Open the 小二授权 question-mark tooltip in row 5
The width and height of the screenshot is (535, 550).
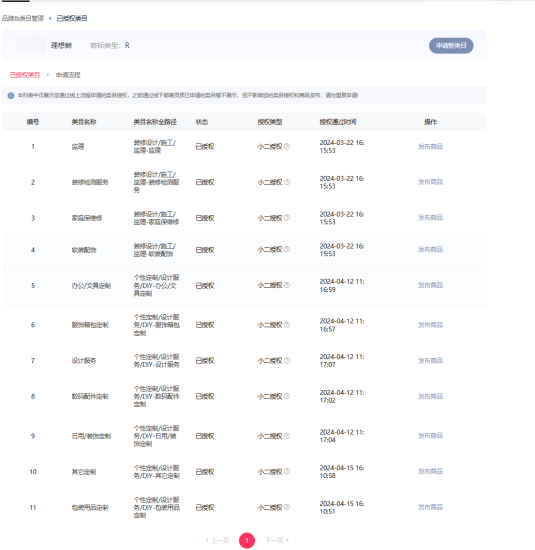coord(287,285)
